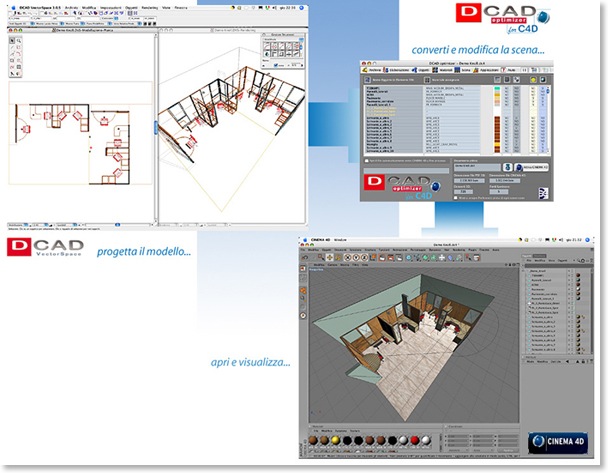The height and width of the screenshot is (473, 608).
Task: Click the grid icon beside 'Materiale assegnato' header
Action: [427, 80]
